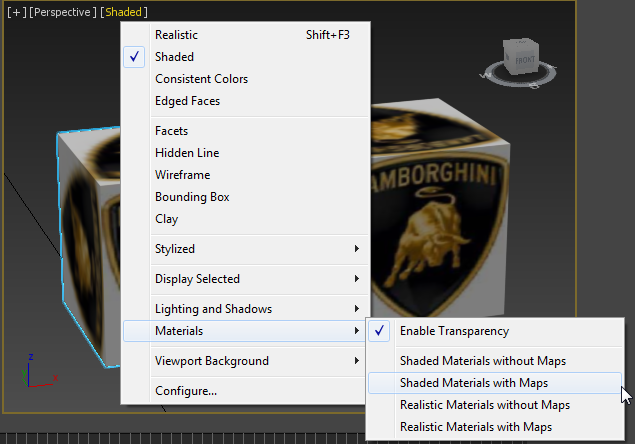
Task: Open Configure... viewport settings
Action: pyautogui.click(x=245, y=391)
